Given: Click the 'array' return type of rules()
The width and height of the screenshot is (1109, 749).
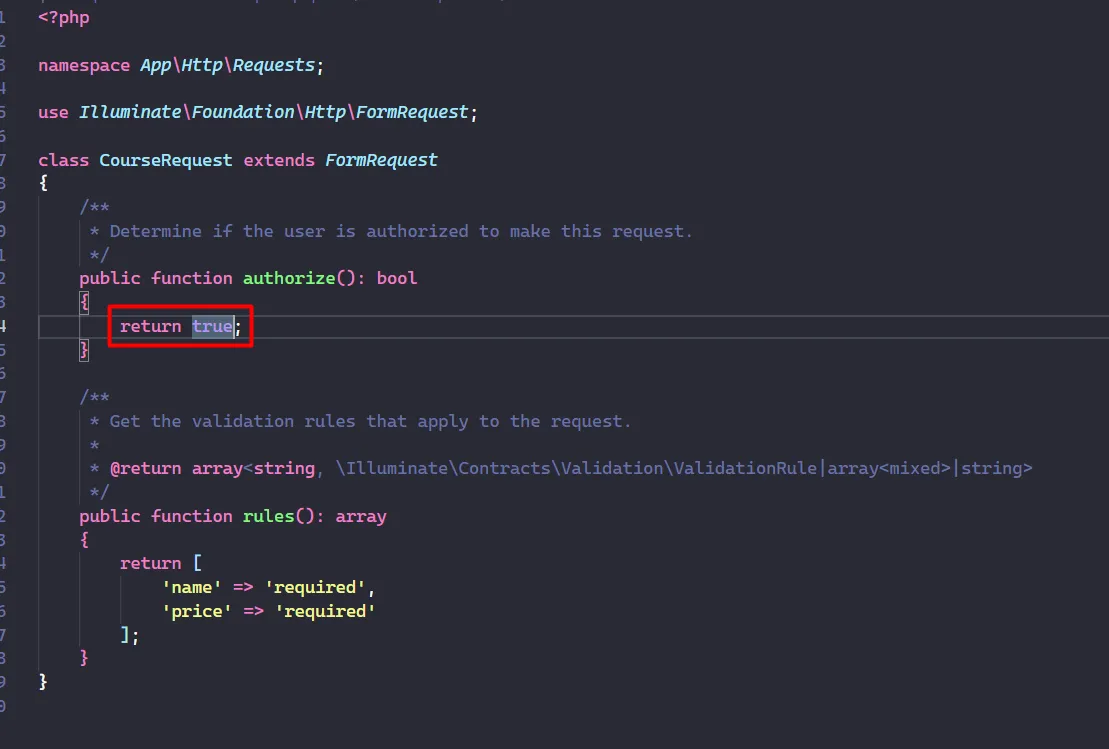Looking at the screenshot, I should point(361,516).
